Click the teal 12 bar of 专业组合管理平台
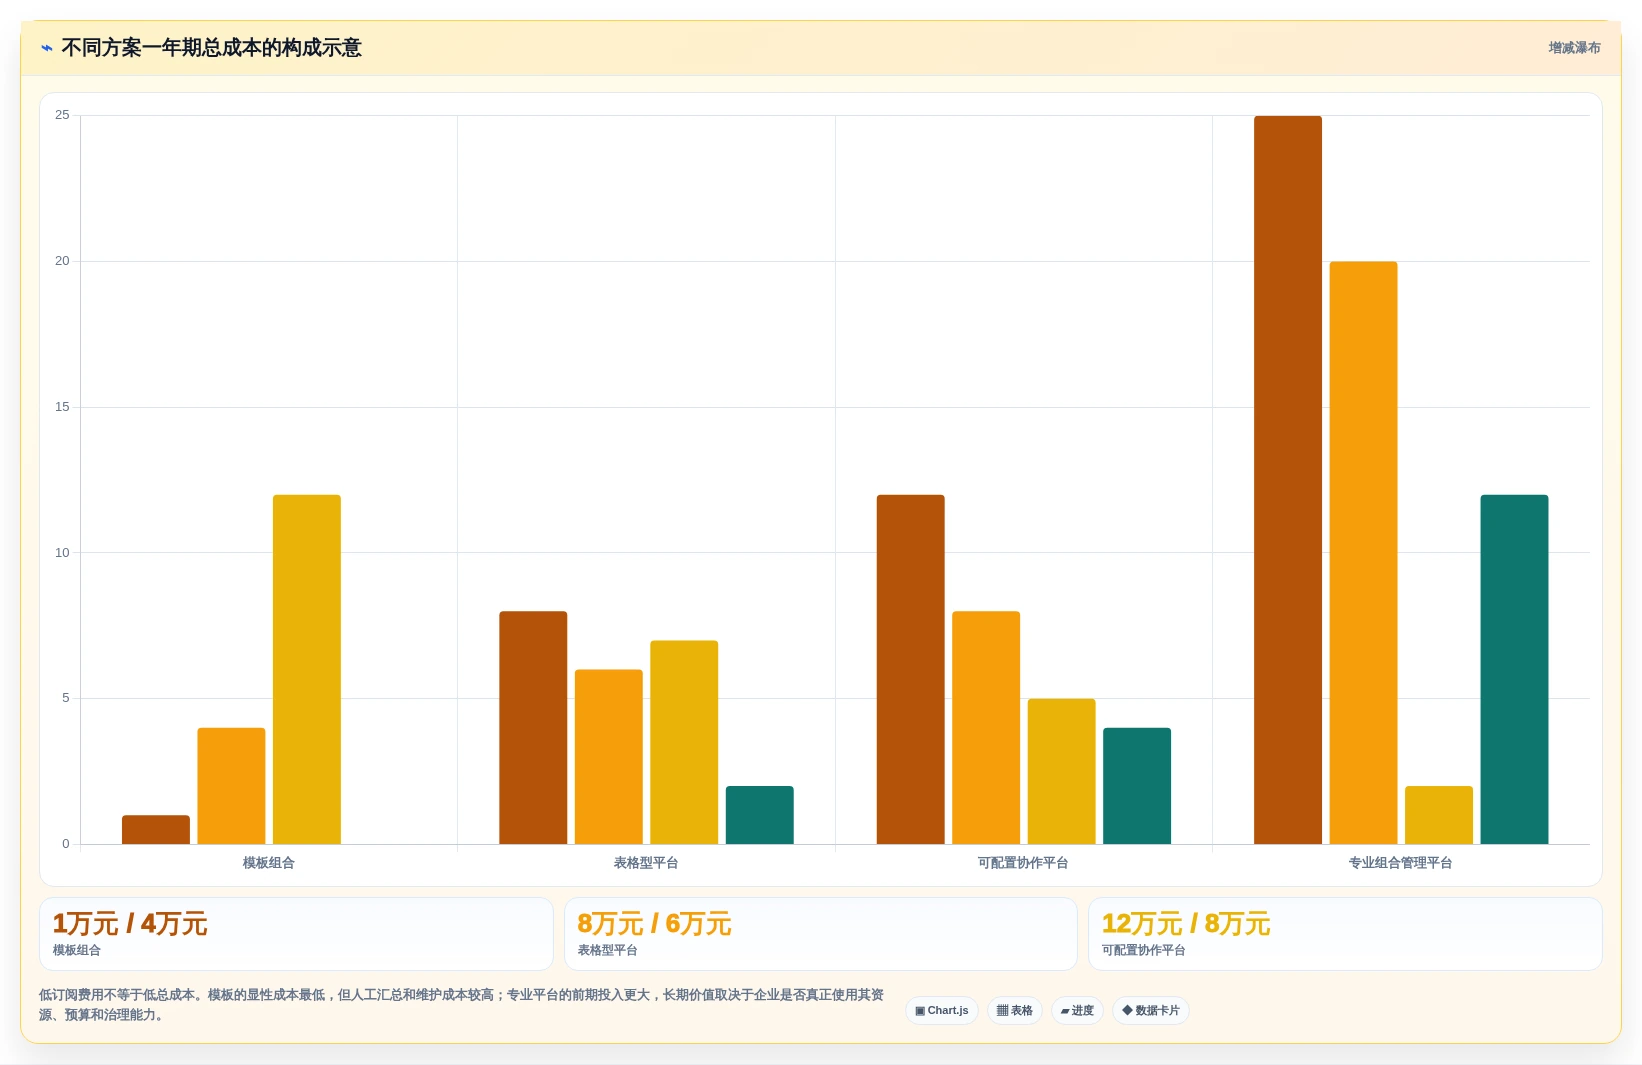Viewport: 1642px width, 1065px height. pyautogui.click(x=1515, y=670)
